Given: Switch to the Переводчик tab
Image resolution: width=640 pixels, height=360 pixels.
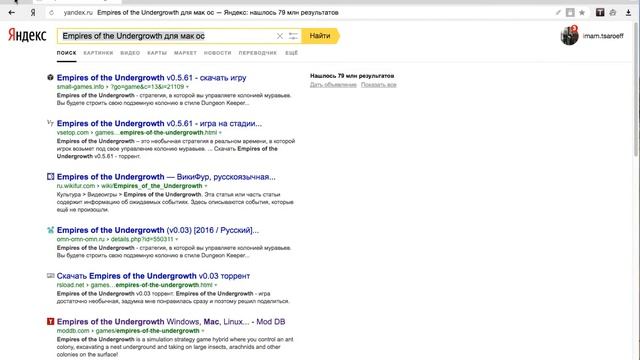Looking at the screenshot, I should click(x=258, y=53).
